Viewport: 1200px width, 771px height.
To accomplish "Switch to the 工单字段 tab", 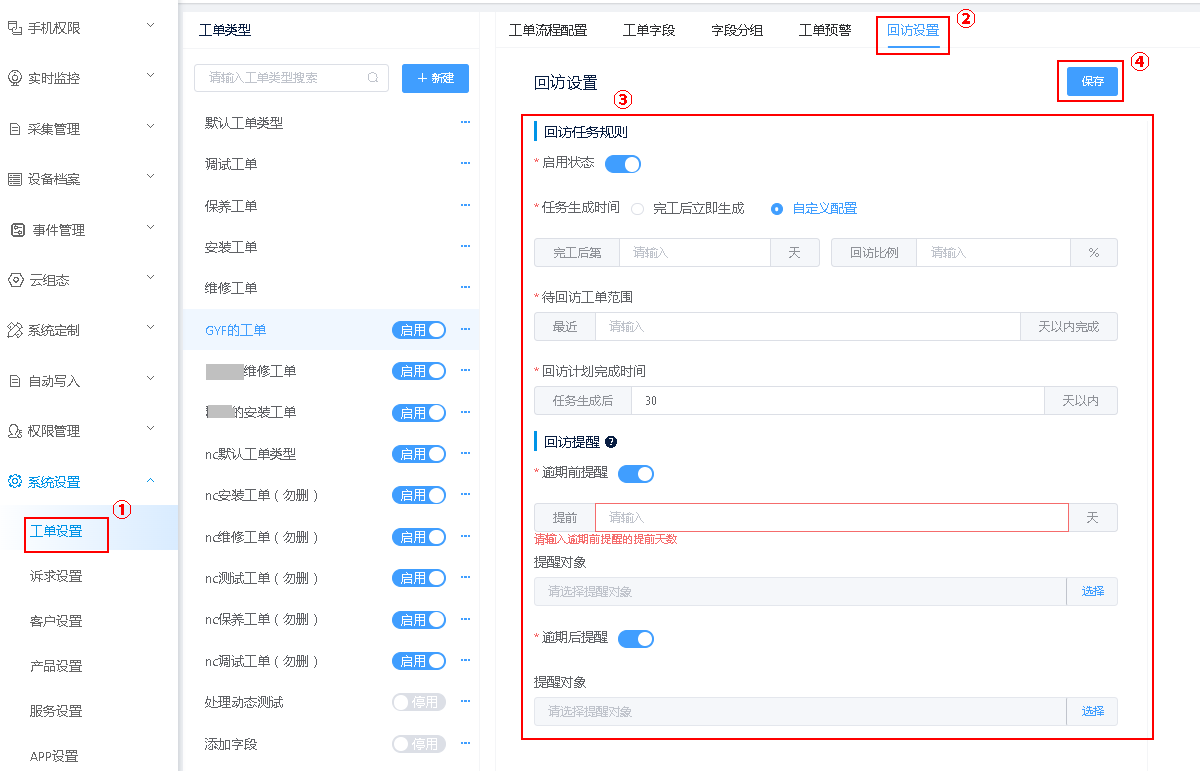I will click(649, 30).
